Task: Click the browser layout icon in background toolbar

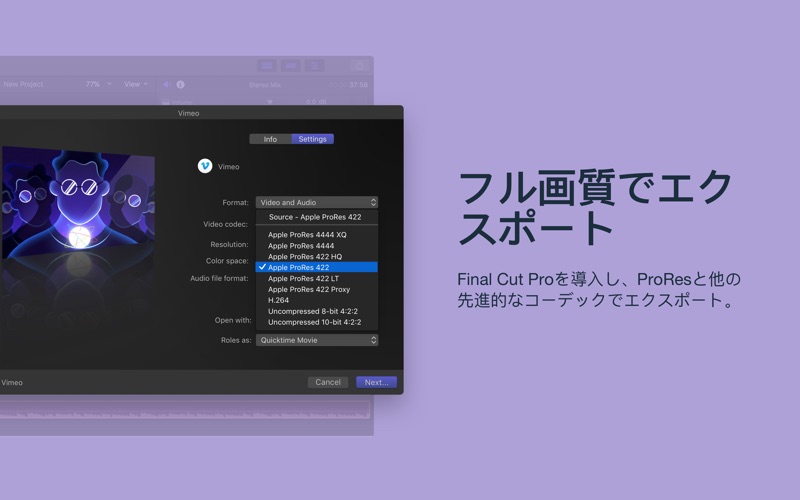Action: click(267, 65)
